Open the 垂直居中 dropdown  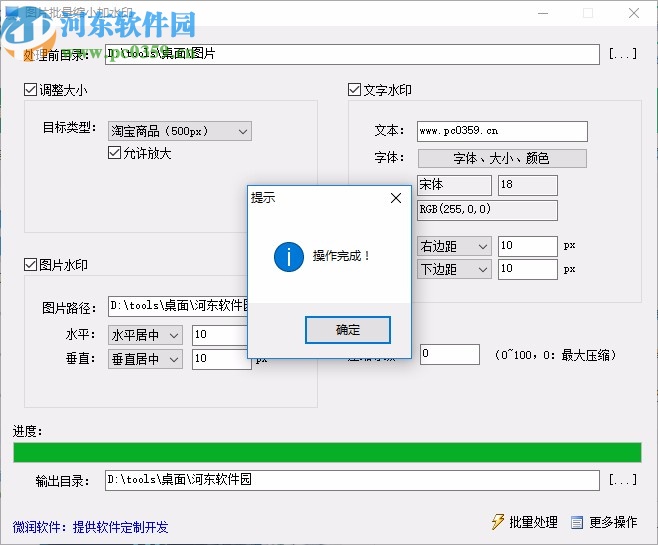(145, 359)
